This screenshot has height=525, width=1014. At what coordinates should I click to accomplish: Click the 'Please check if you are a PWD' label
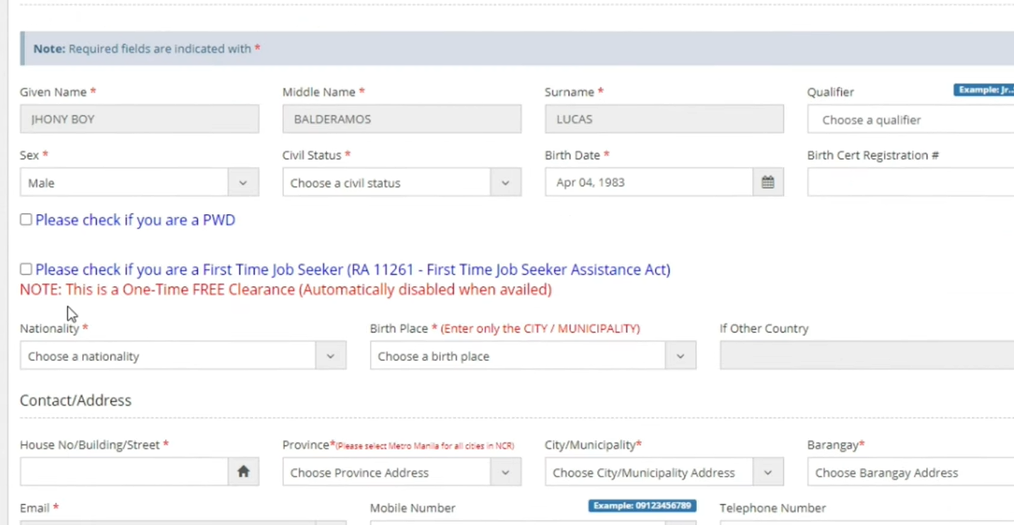coord(135,220)
